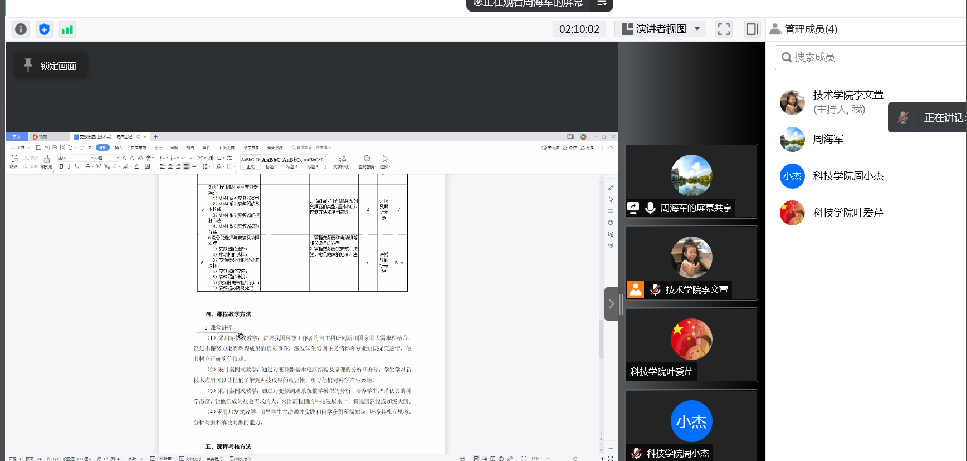
Task: Click the orange host icon on 李文昱's tile
Action: (635, 289)
